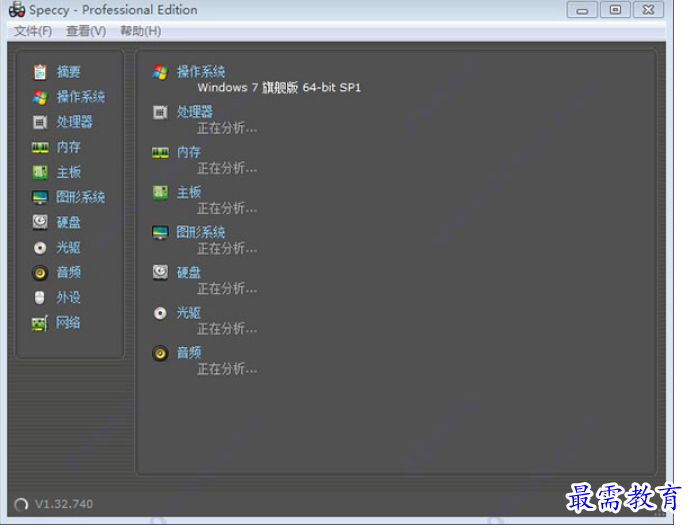Open 光驱 heading link in summary

[189, 313]
